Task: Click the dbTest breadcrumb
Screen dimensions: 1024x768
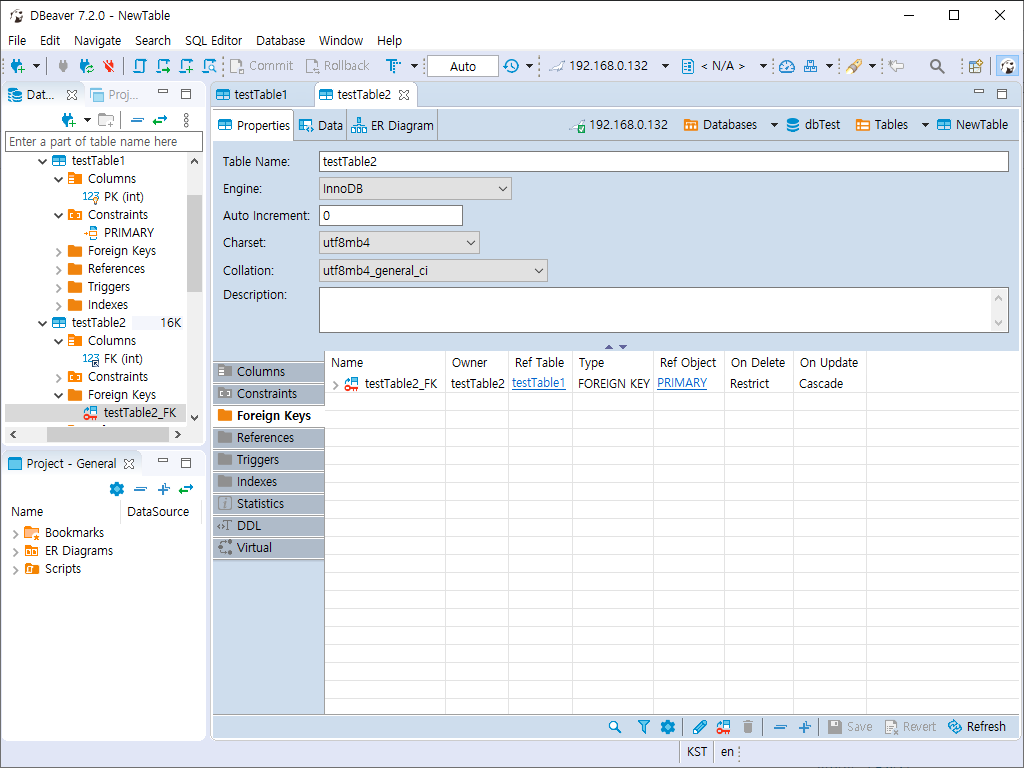Action: coord(814,125)
